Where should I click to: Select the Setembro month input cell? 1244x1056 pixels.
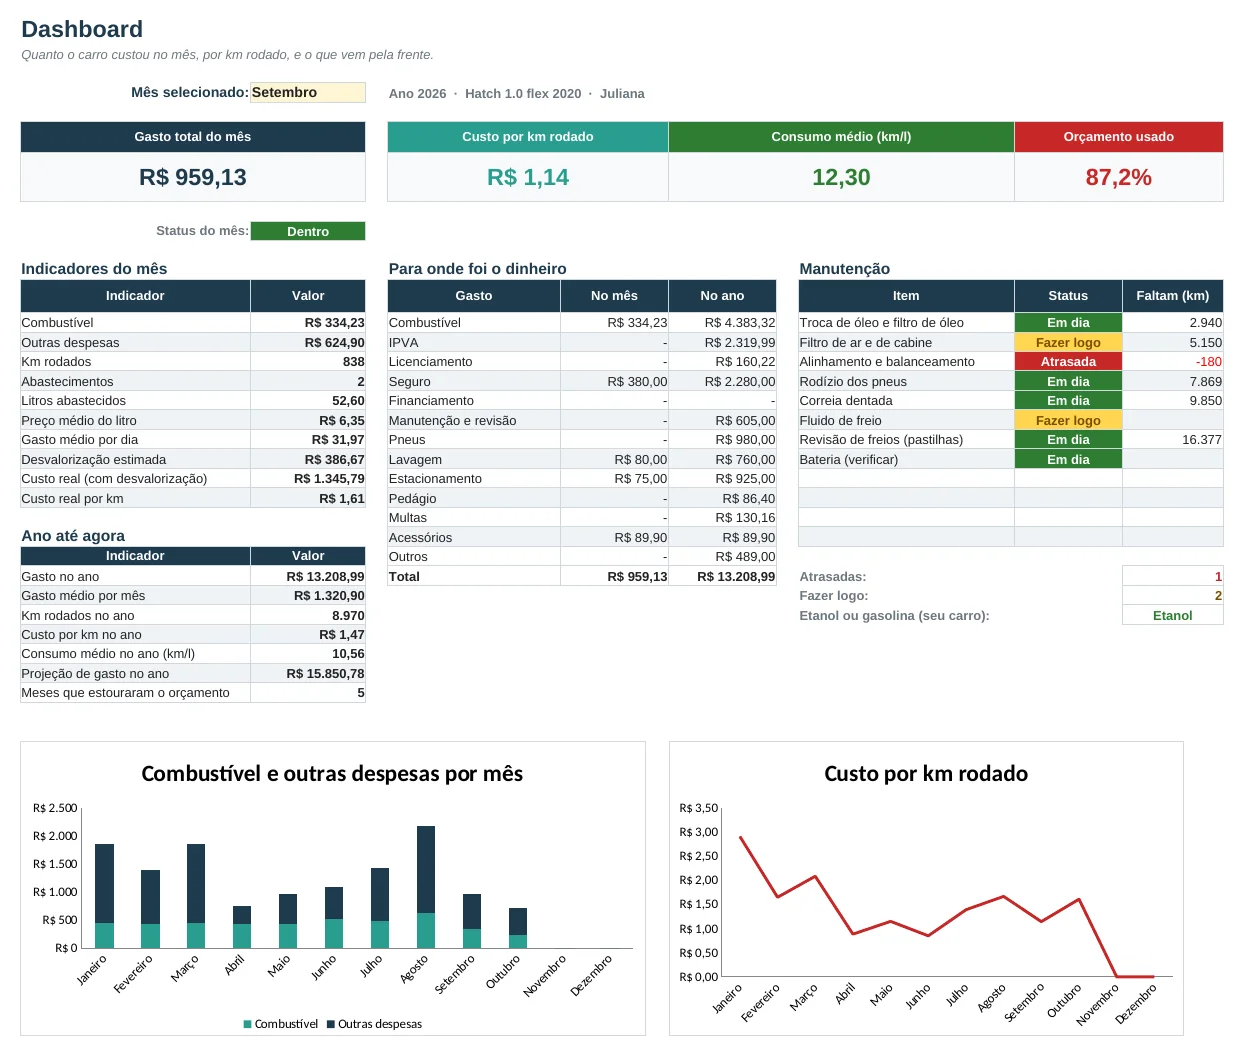point(308,92)
